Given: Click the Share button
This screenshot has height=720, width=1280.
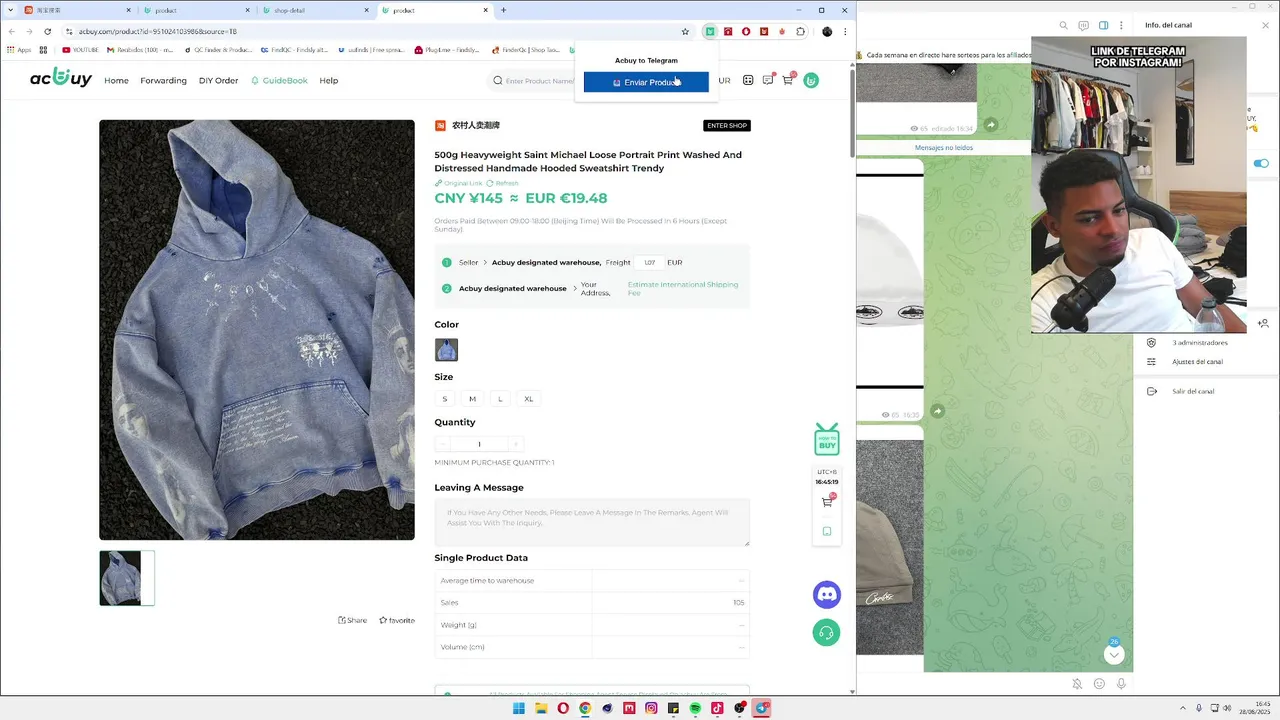Looking at the screenshot, I should tap(352, 620).
